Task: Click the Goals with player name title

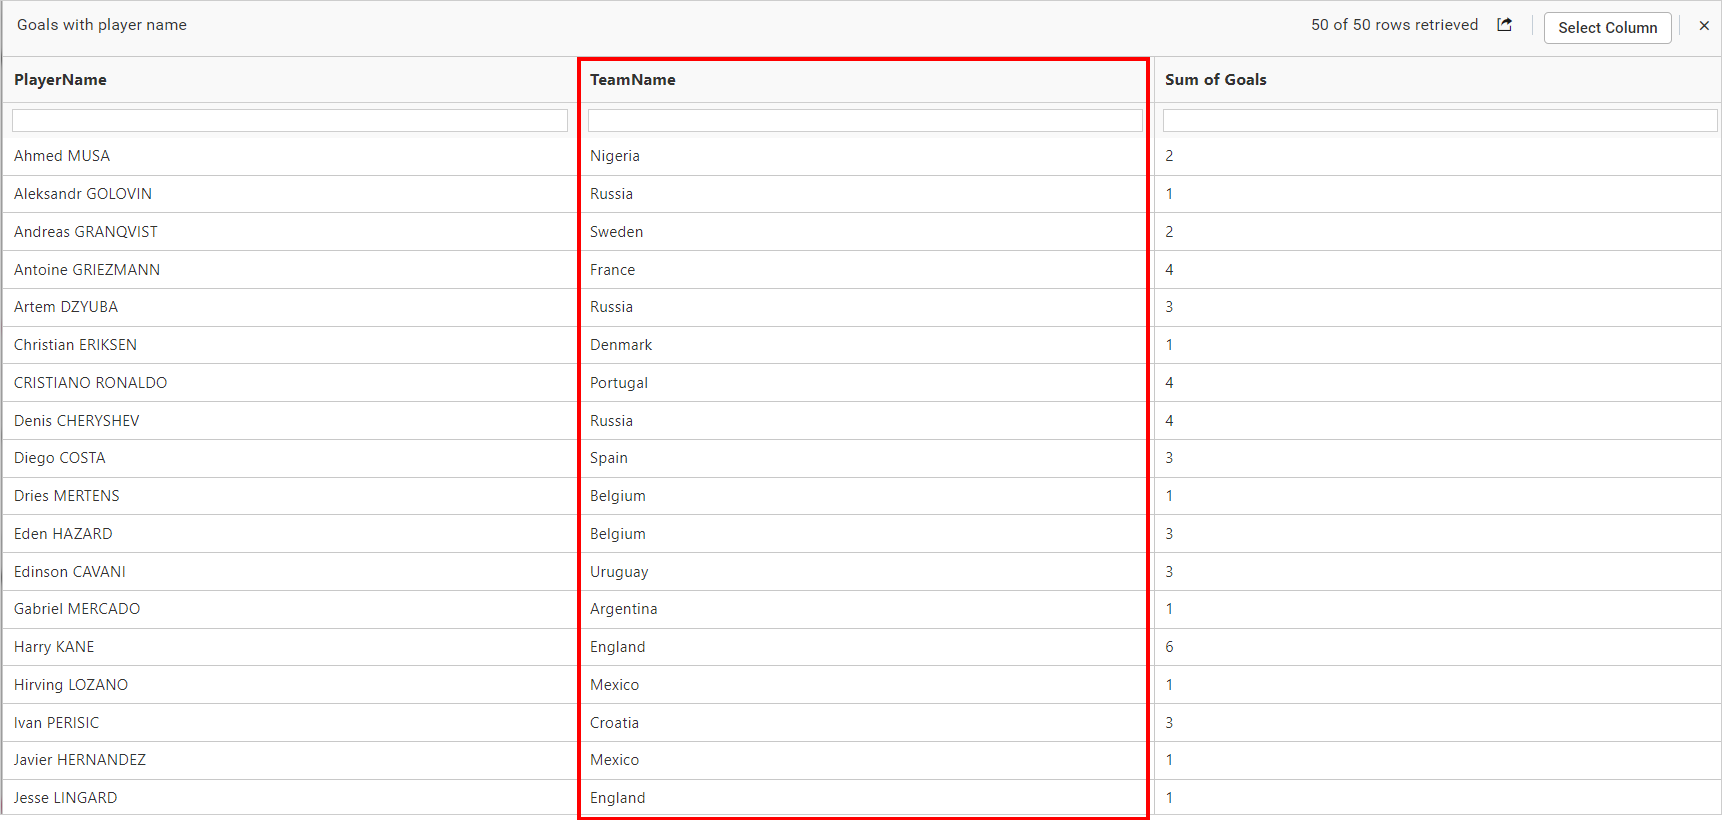Action: point(101,24)
